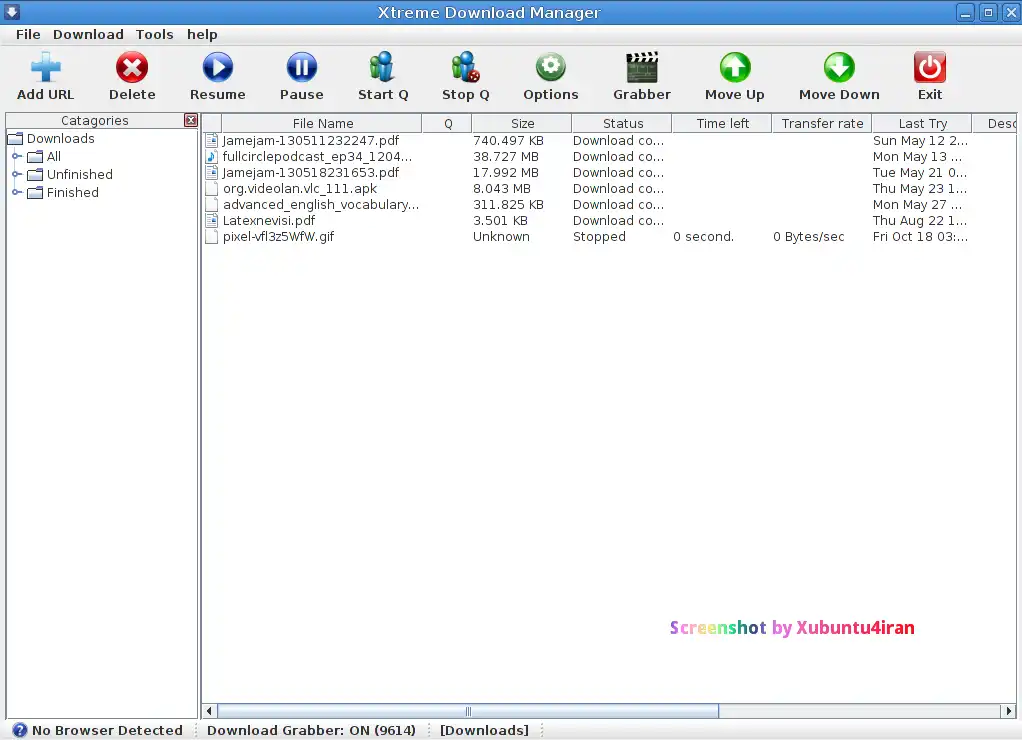1022x740 pixels.
Task: Click the Q column header
Action: (x=448, y=123)
